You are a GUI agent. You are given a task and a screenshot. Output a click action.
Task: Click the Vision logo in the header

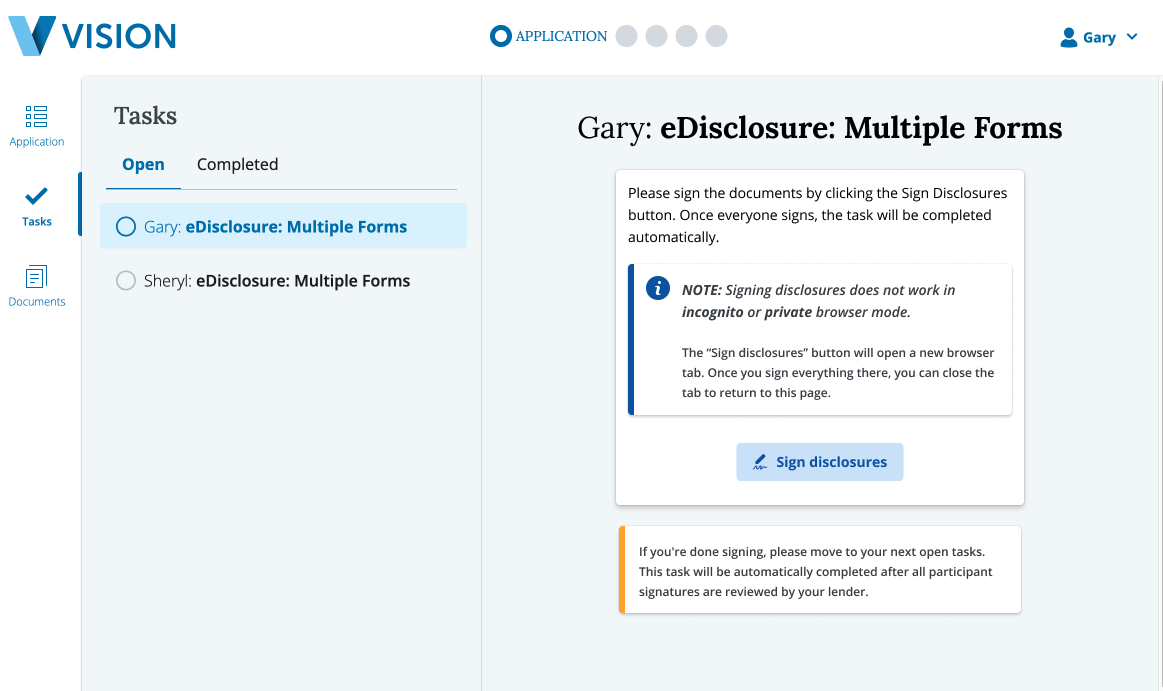(92, 36)
